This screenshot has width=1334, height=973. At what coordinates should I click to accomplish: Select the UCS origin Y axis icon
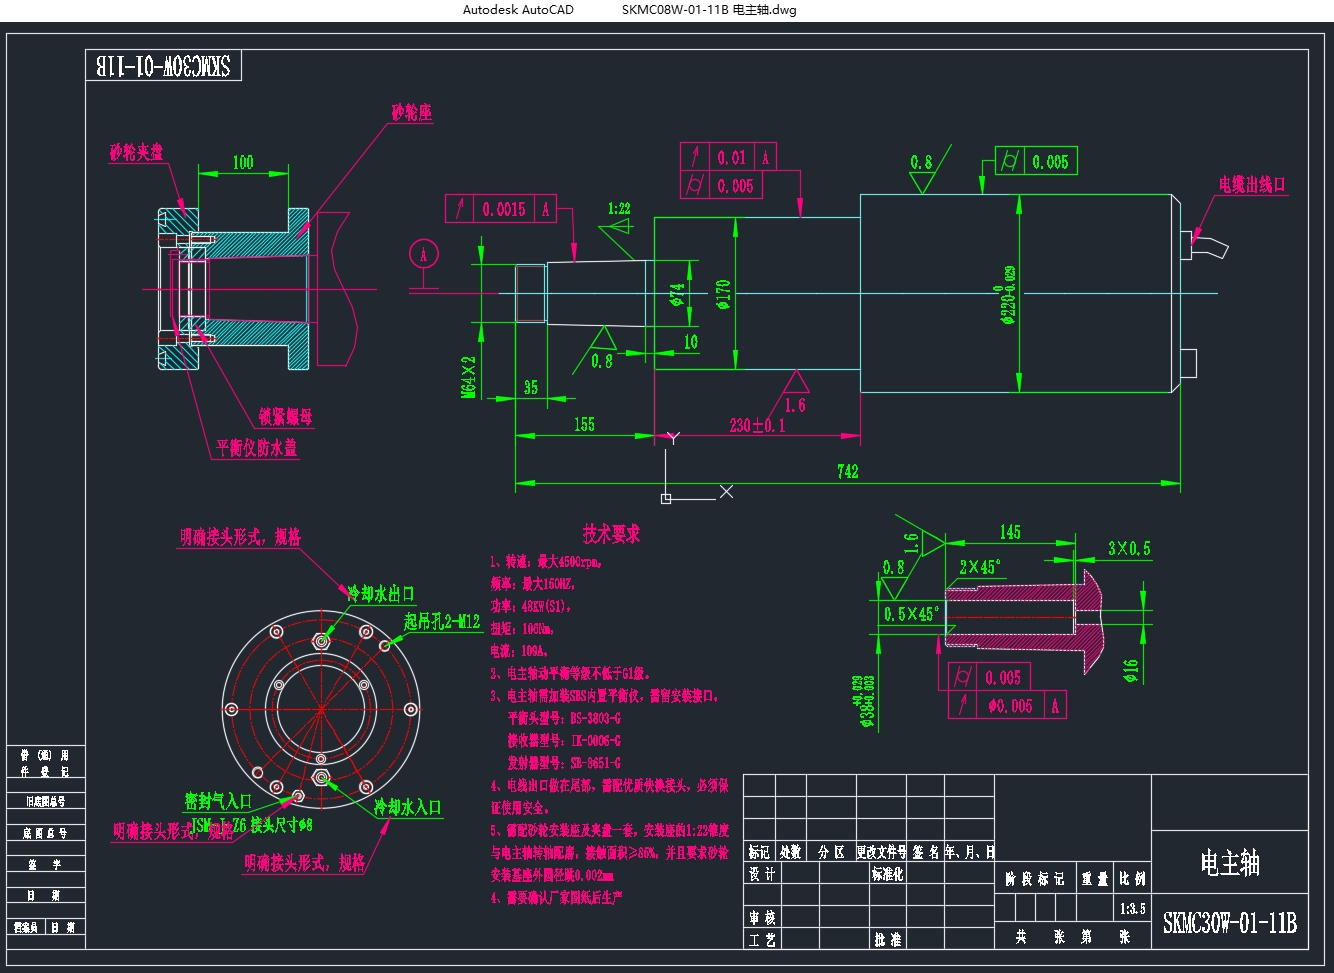click(x=672, y=438)
